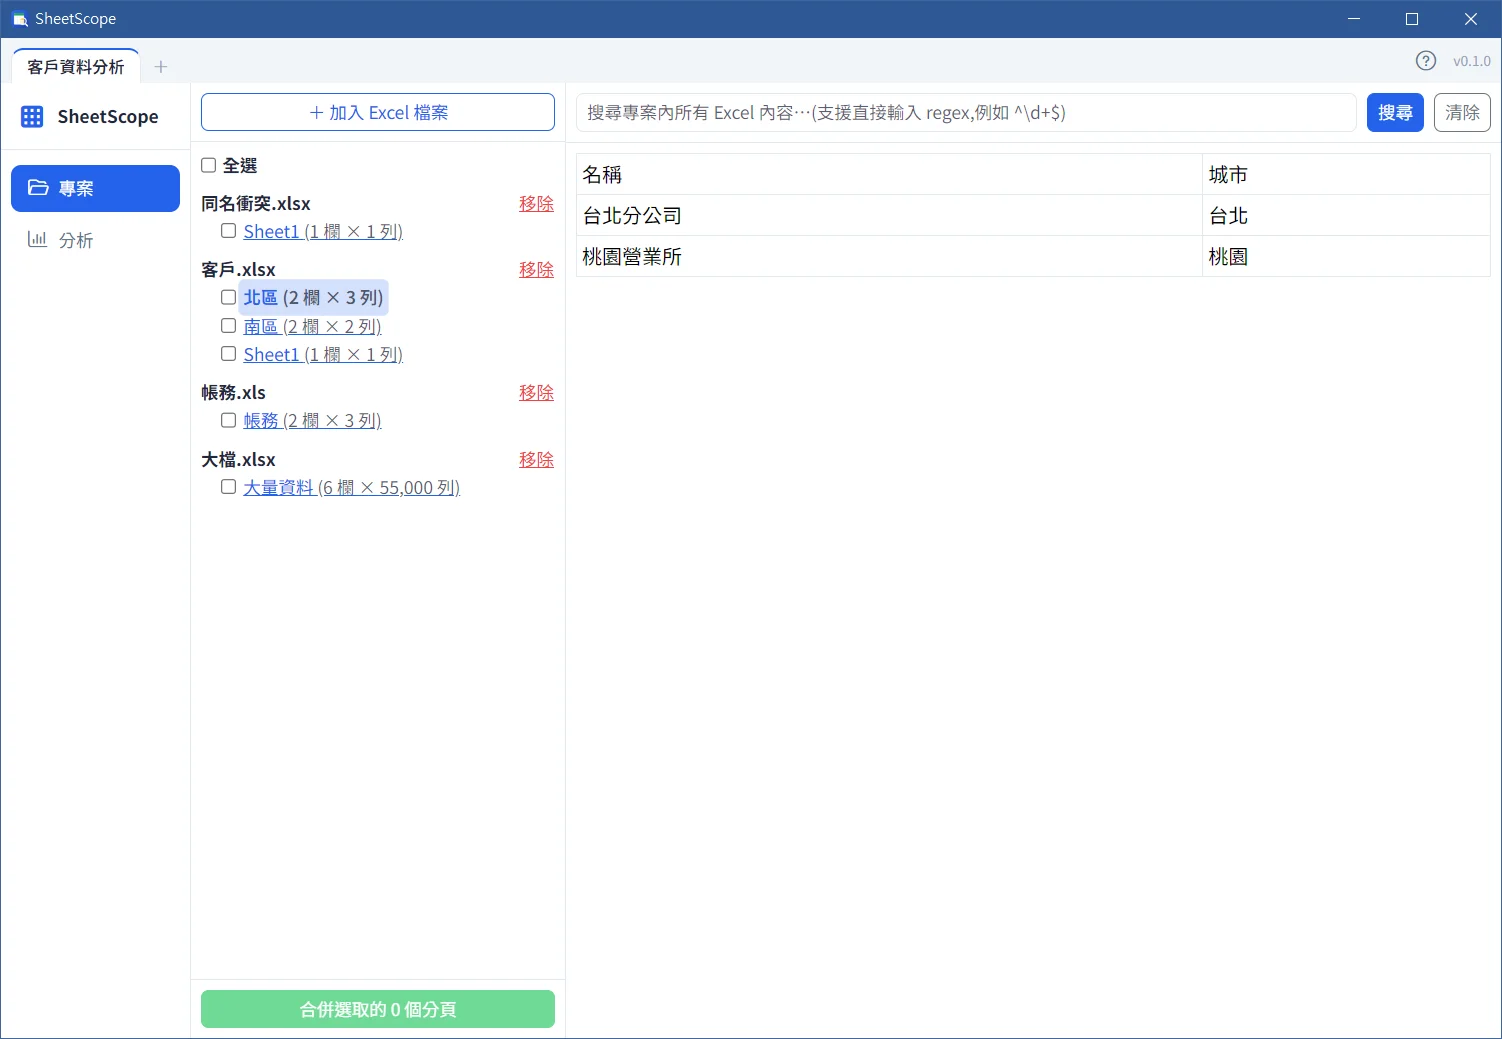The image size is (1502, 1039).
Task: Remove 客戶.xlsx via 移除
Action: (x=536, y=269)
